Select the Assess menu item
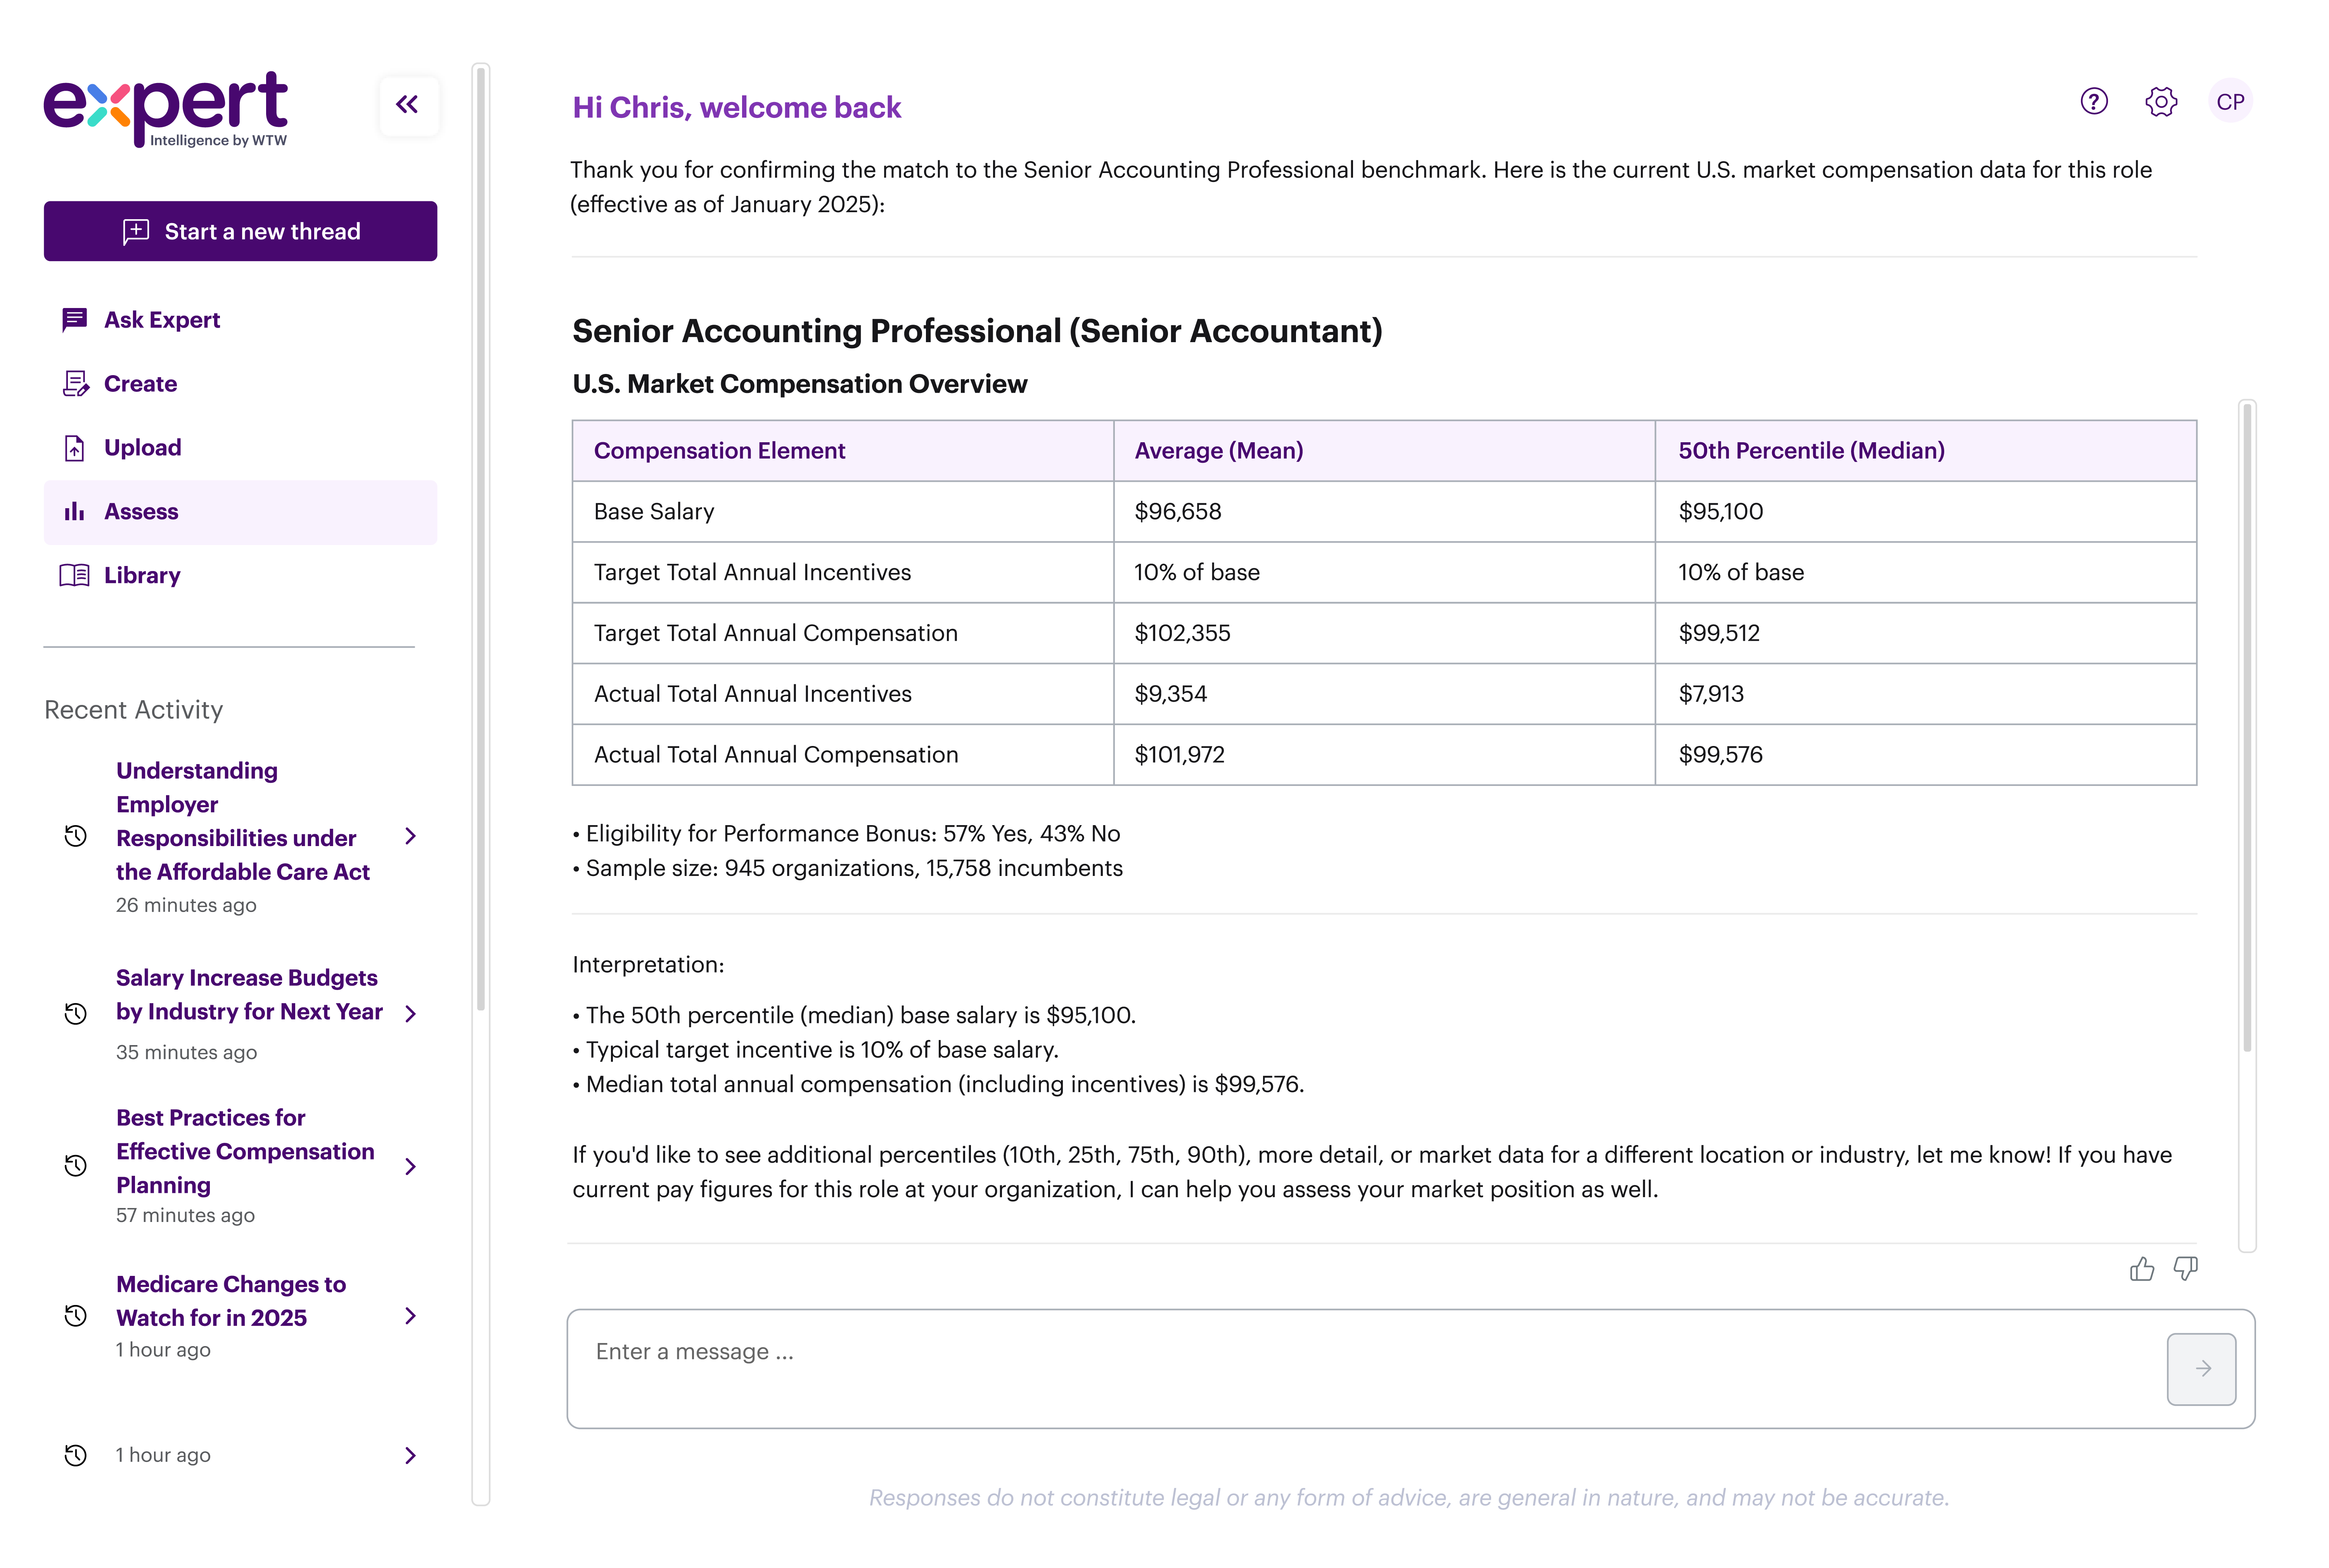Viewport: 2329px width, 1568px height. pyautogui.click(x=141, y=512)
